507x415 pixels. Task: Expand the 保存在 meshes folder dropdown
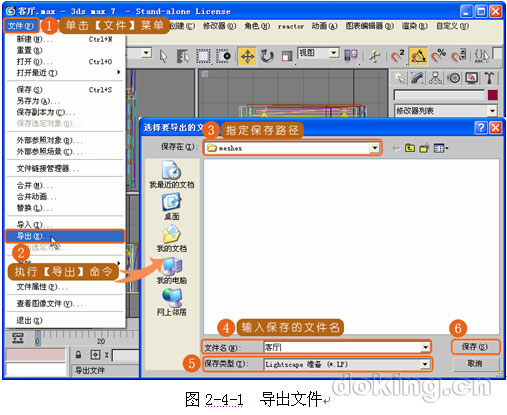tap(375, 148)
